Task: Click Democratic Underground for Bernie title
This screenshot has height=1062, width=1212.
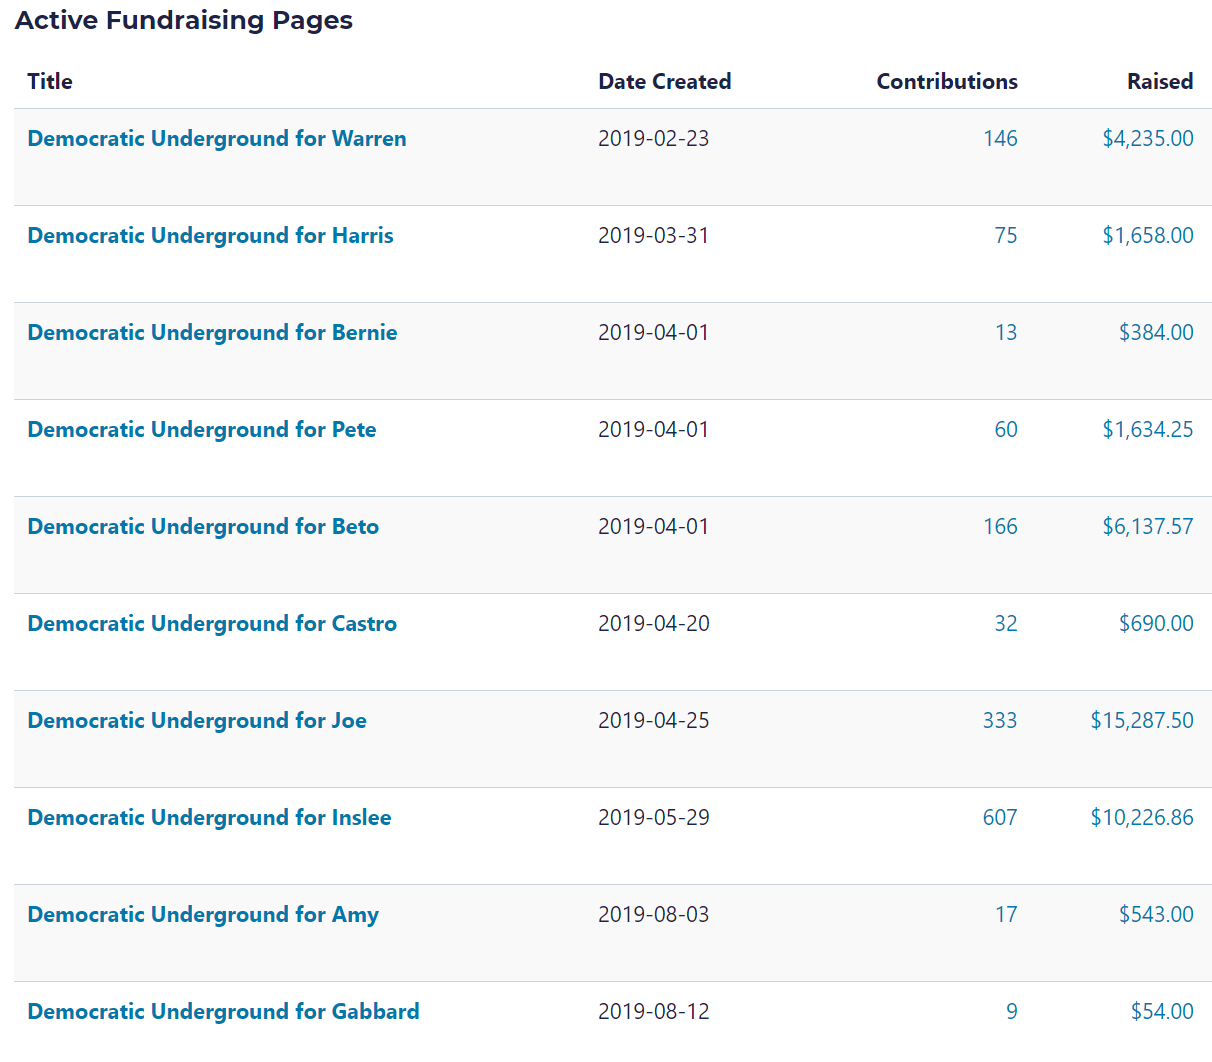Action: pyautogui.click(x=212, y=333)
